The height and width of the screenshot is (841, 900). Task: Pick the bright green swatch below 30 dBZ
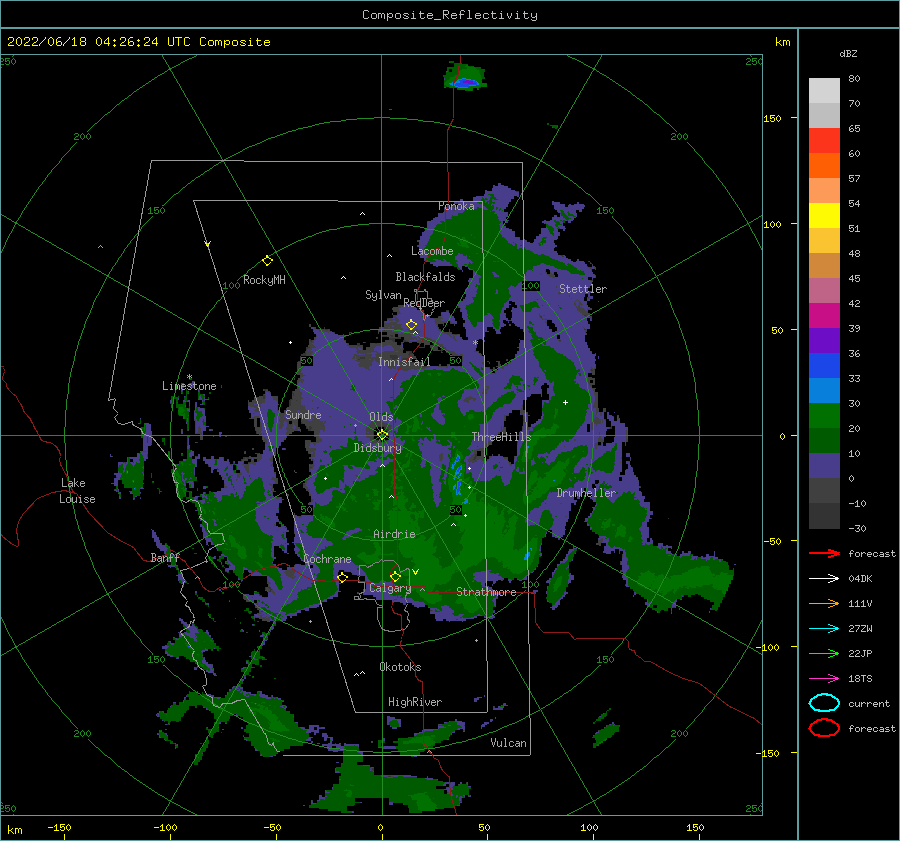824,415
